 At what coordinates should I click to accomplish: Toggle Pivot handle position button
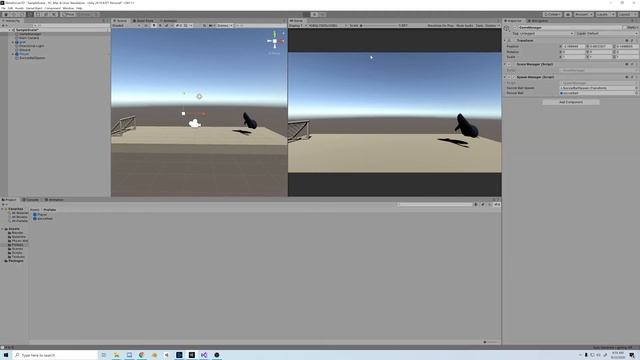click(68, 14)
